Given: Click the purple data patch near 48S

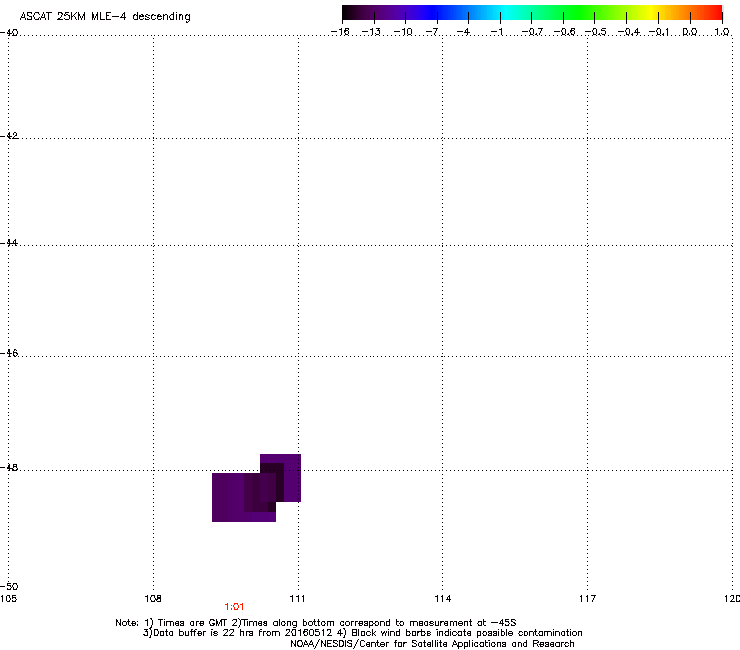Looking at the screenshot, I should [x=256, y=488].
